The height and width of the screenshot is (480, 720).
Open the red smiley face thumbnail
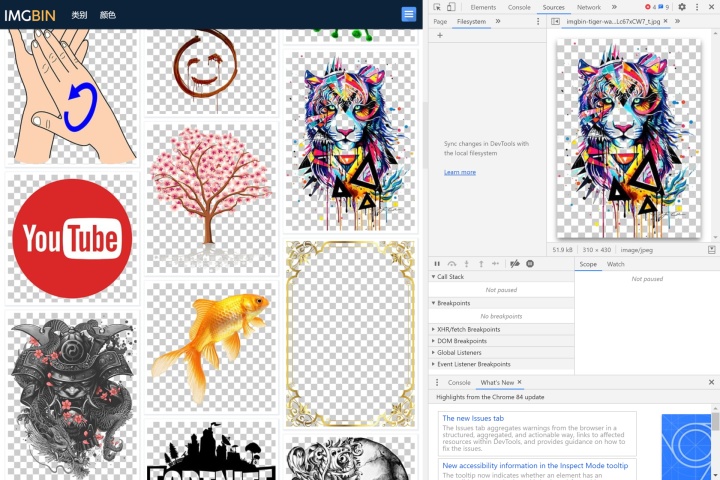pyautogui.click(x=211, y=72)
